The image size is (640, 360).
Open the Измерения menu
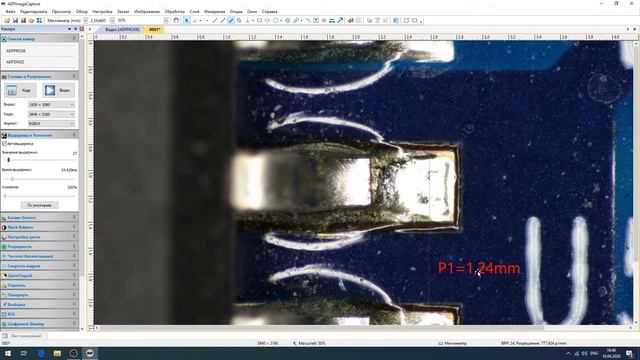214,11
